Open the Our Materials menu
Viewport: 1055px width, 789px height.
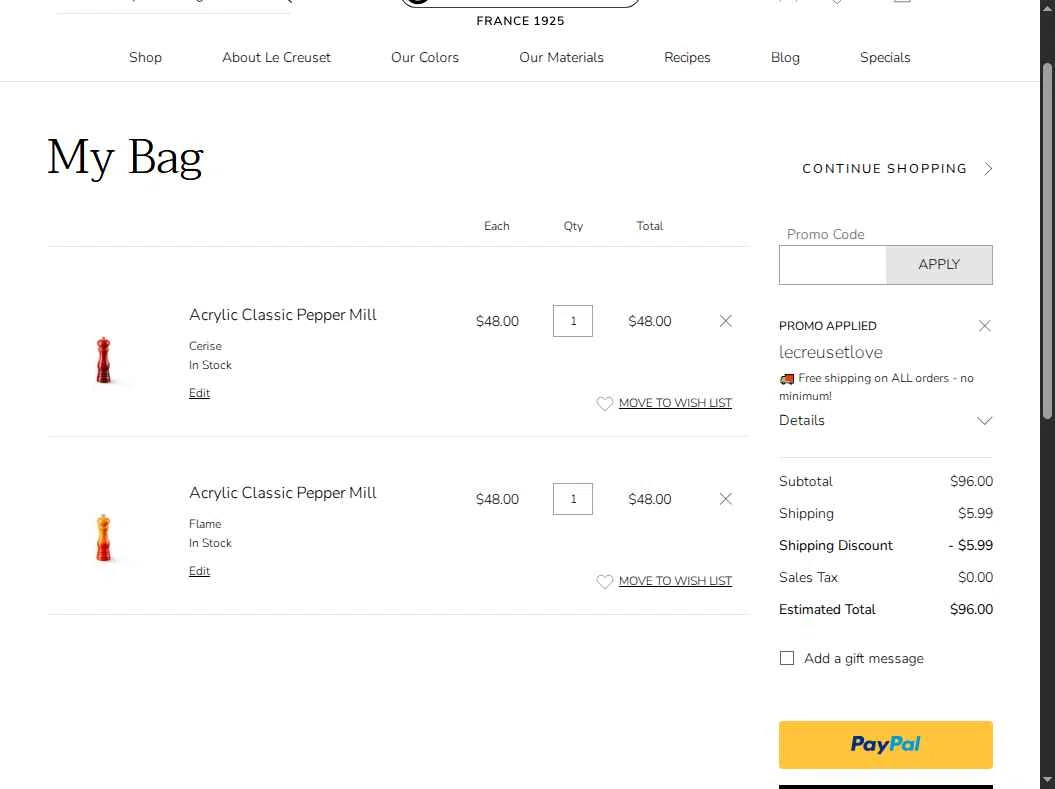561,57
